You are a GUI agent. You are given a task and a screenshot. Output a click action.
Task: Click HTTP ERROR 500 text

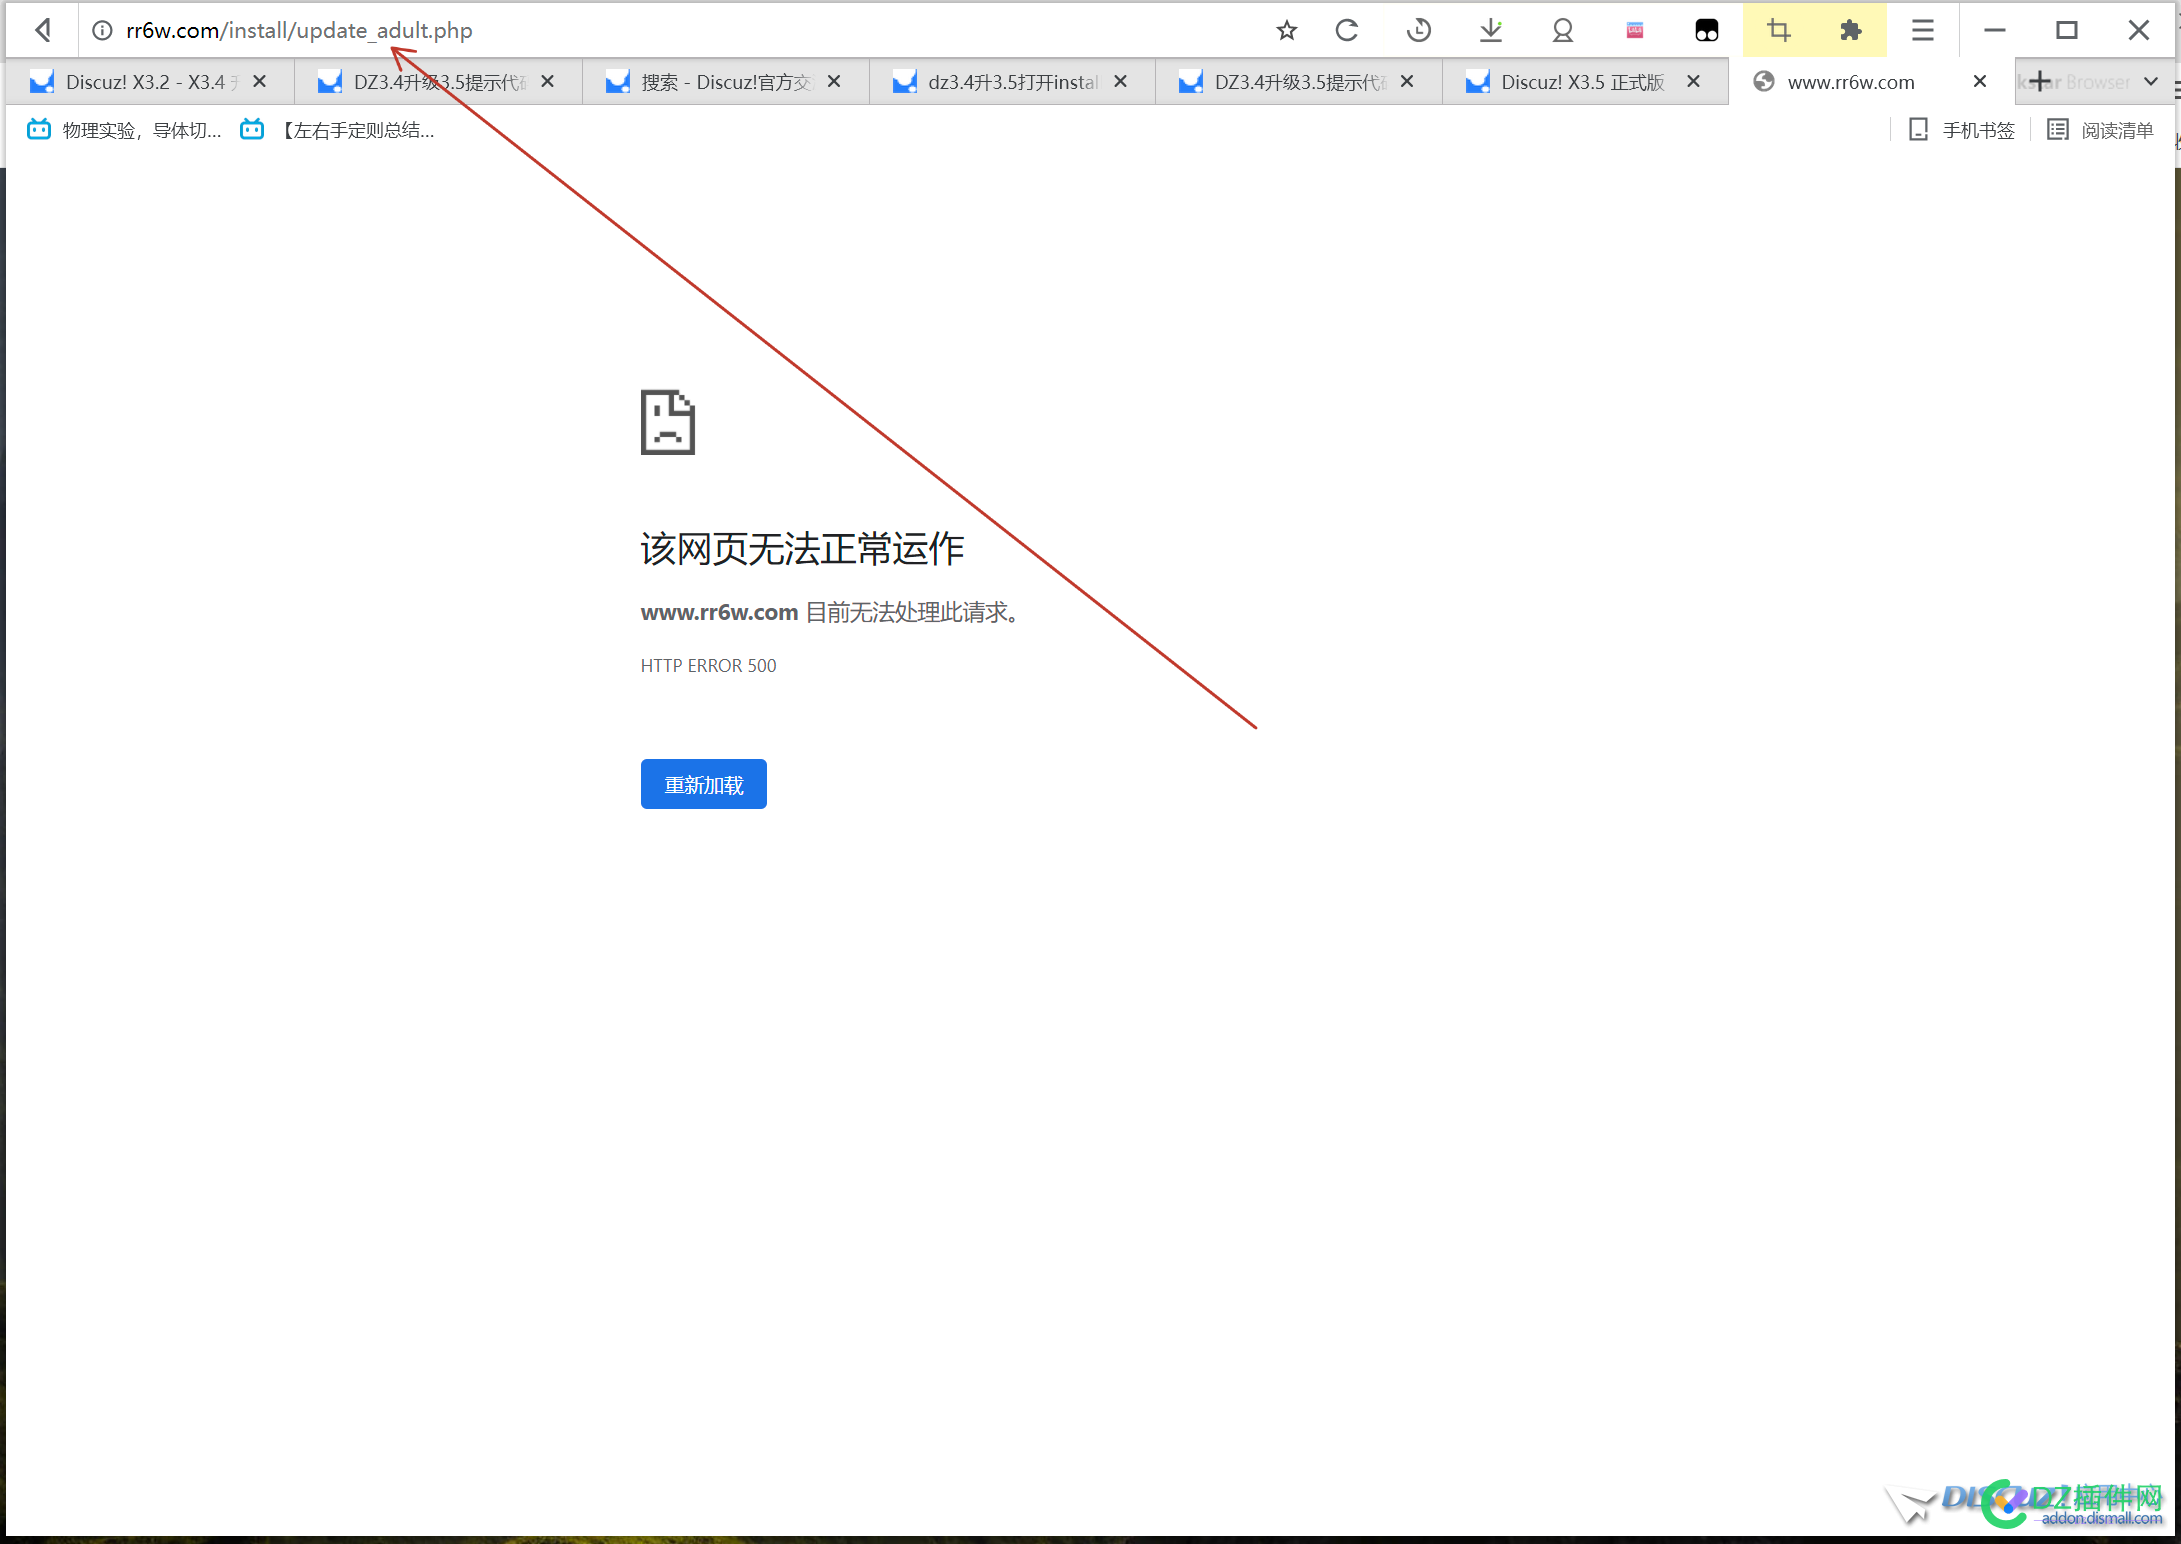pos(708,666)
